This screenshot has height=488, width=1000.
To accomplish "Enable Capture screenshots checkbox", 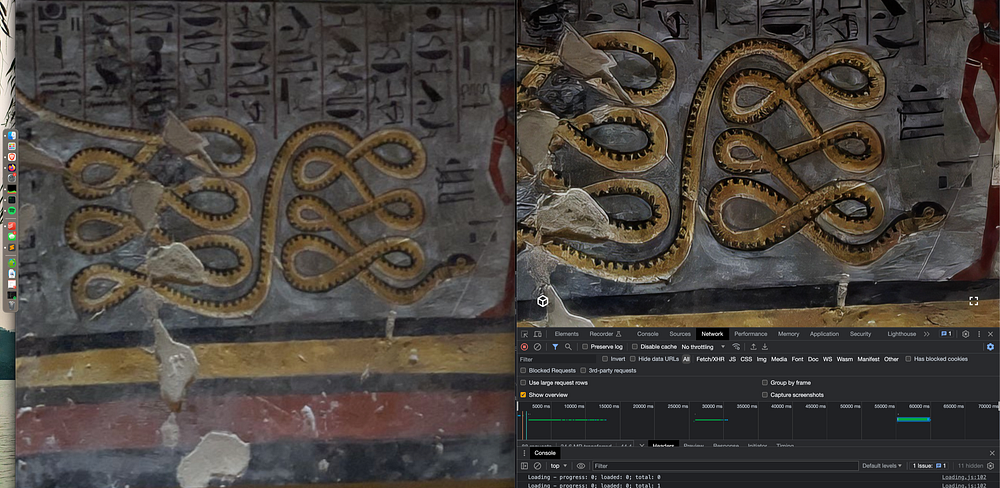I will 765,395.
